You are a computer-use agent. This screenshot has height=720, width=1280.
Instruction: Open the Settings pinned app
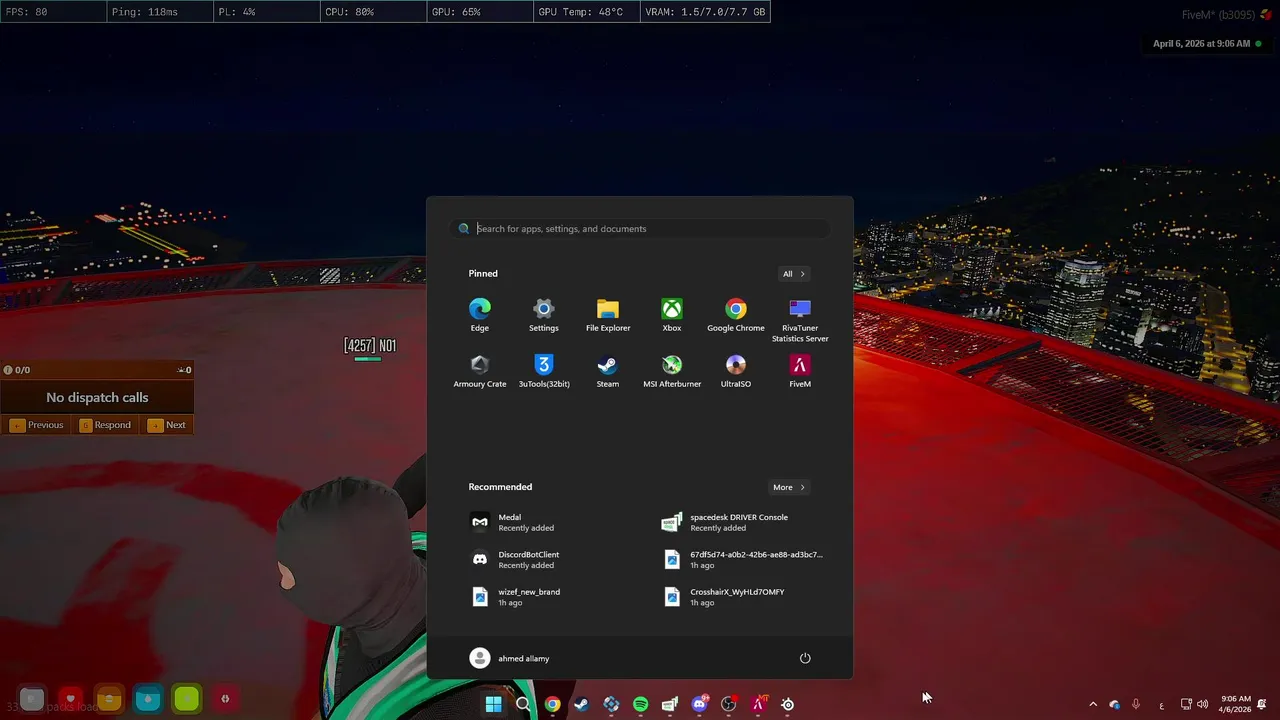tap(544, 315)
